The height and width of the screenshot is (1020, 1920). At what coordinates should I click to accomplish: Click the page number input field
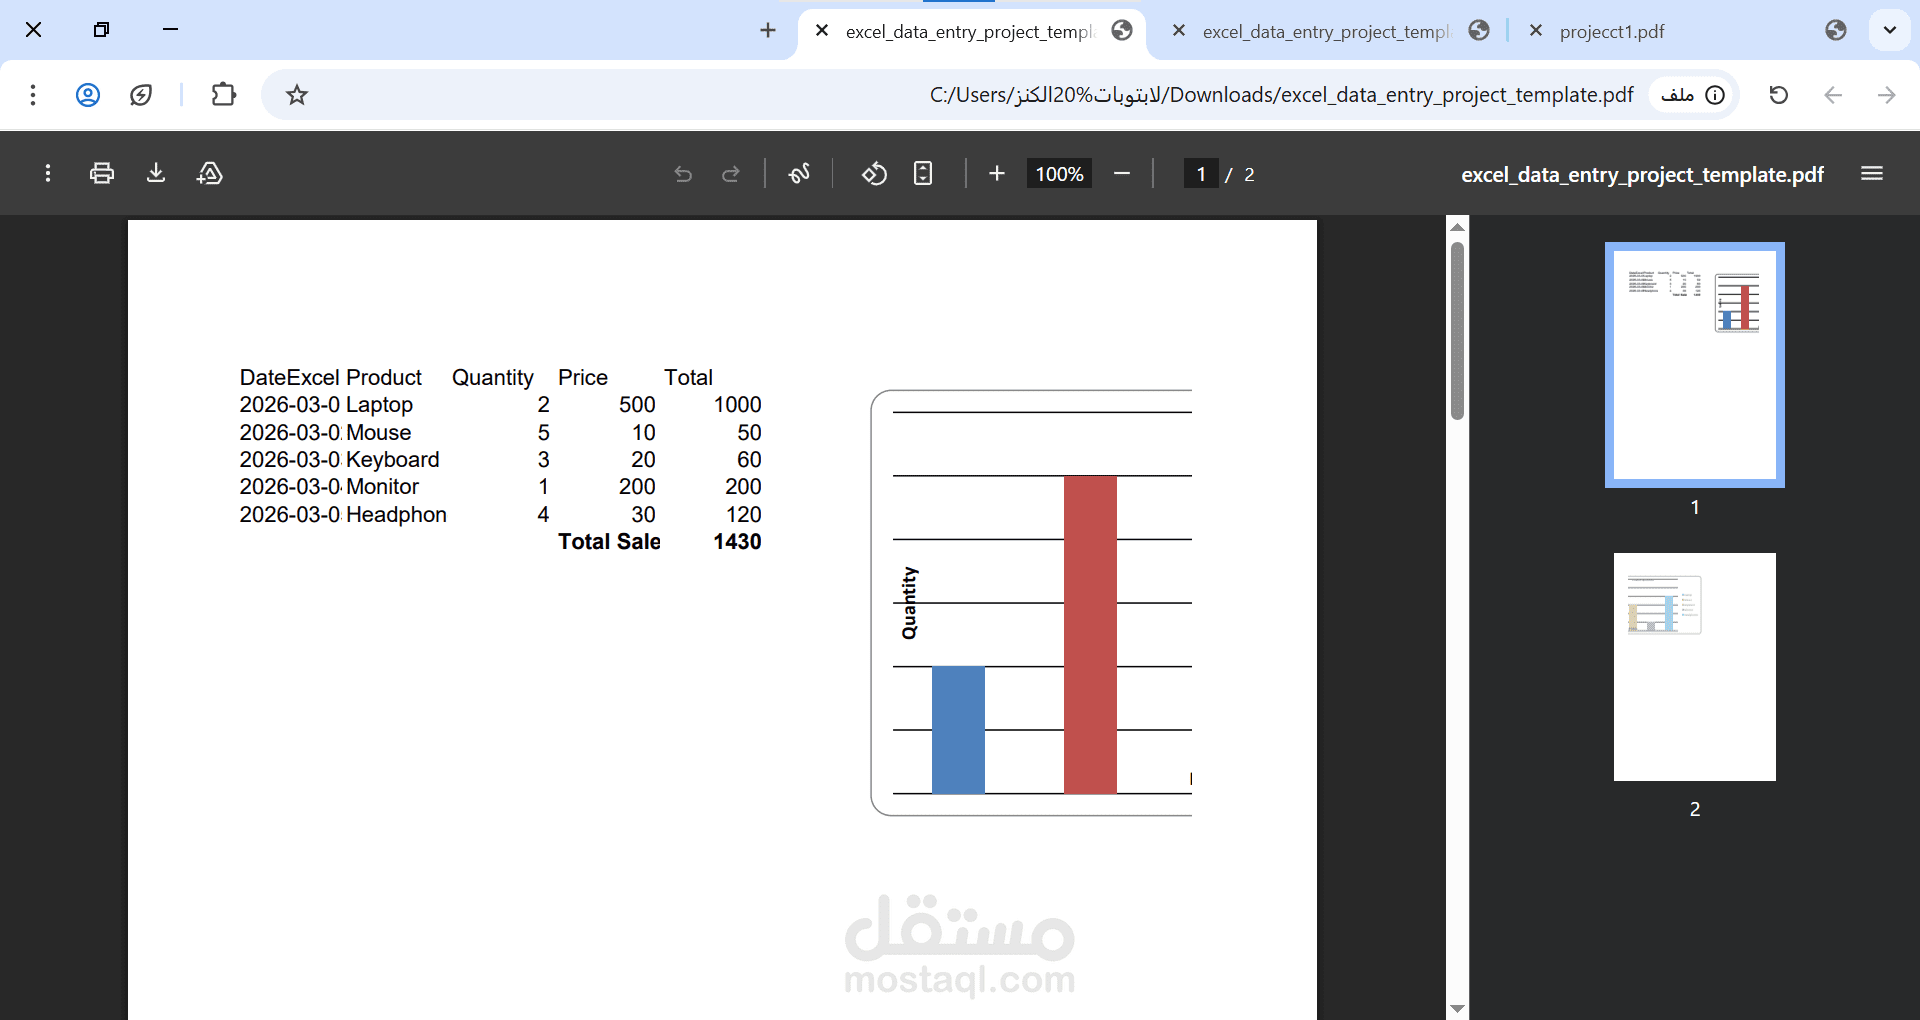1201,174
